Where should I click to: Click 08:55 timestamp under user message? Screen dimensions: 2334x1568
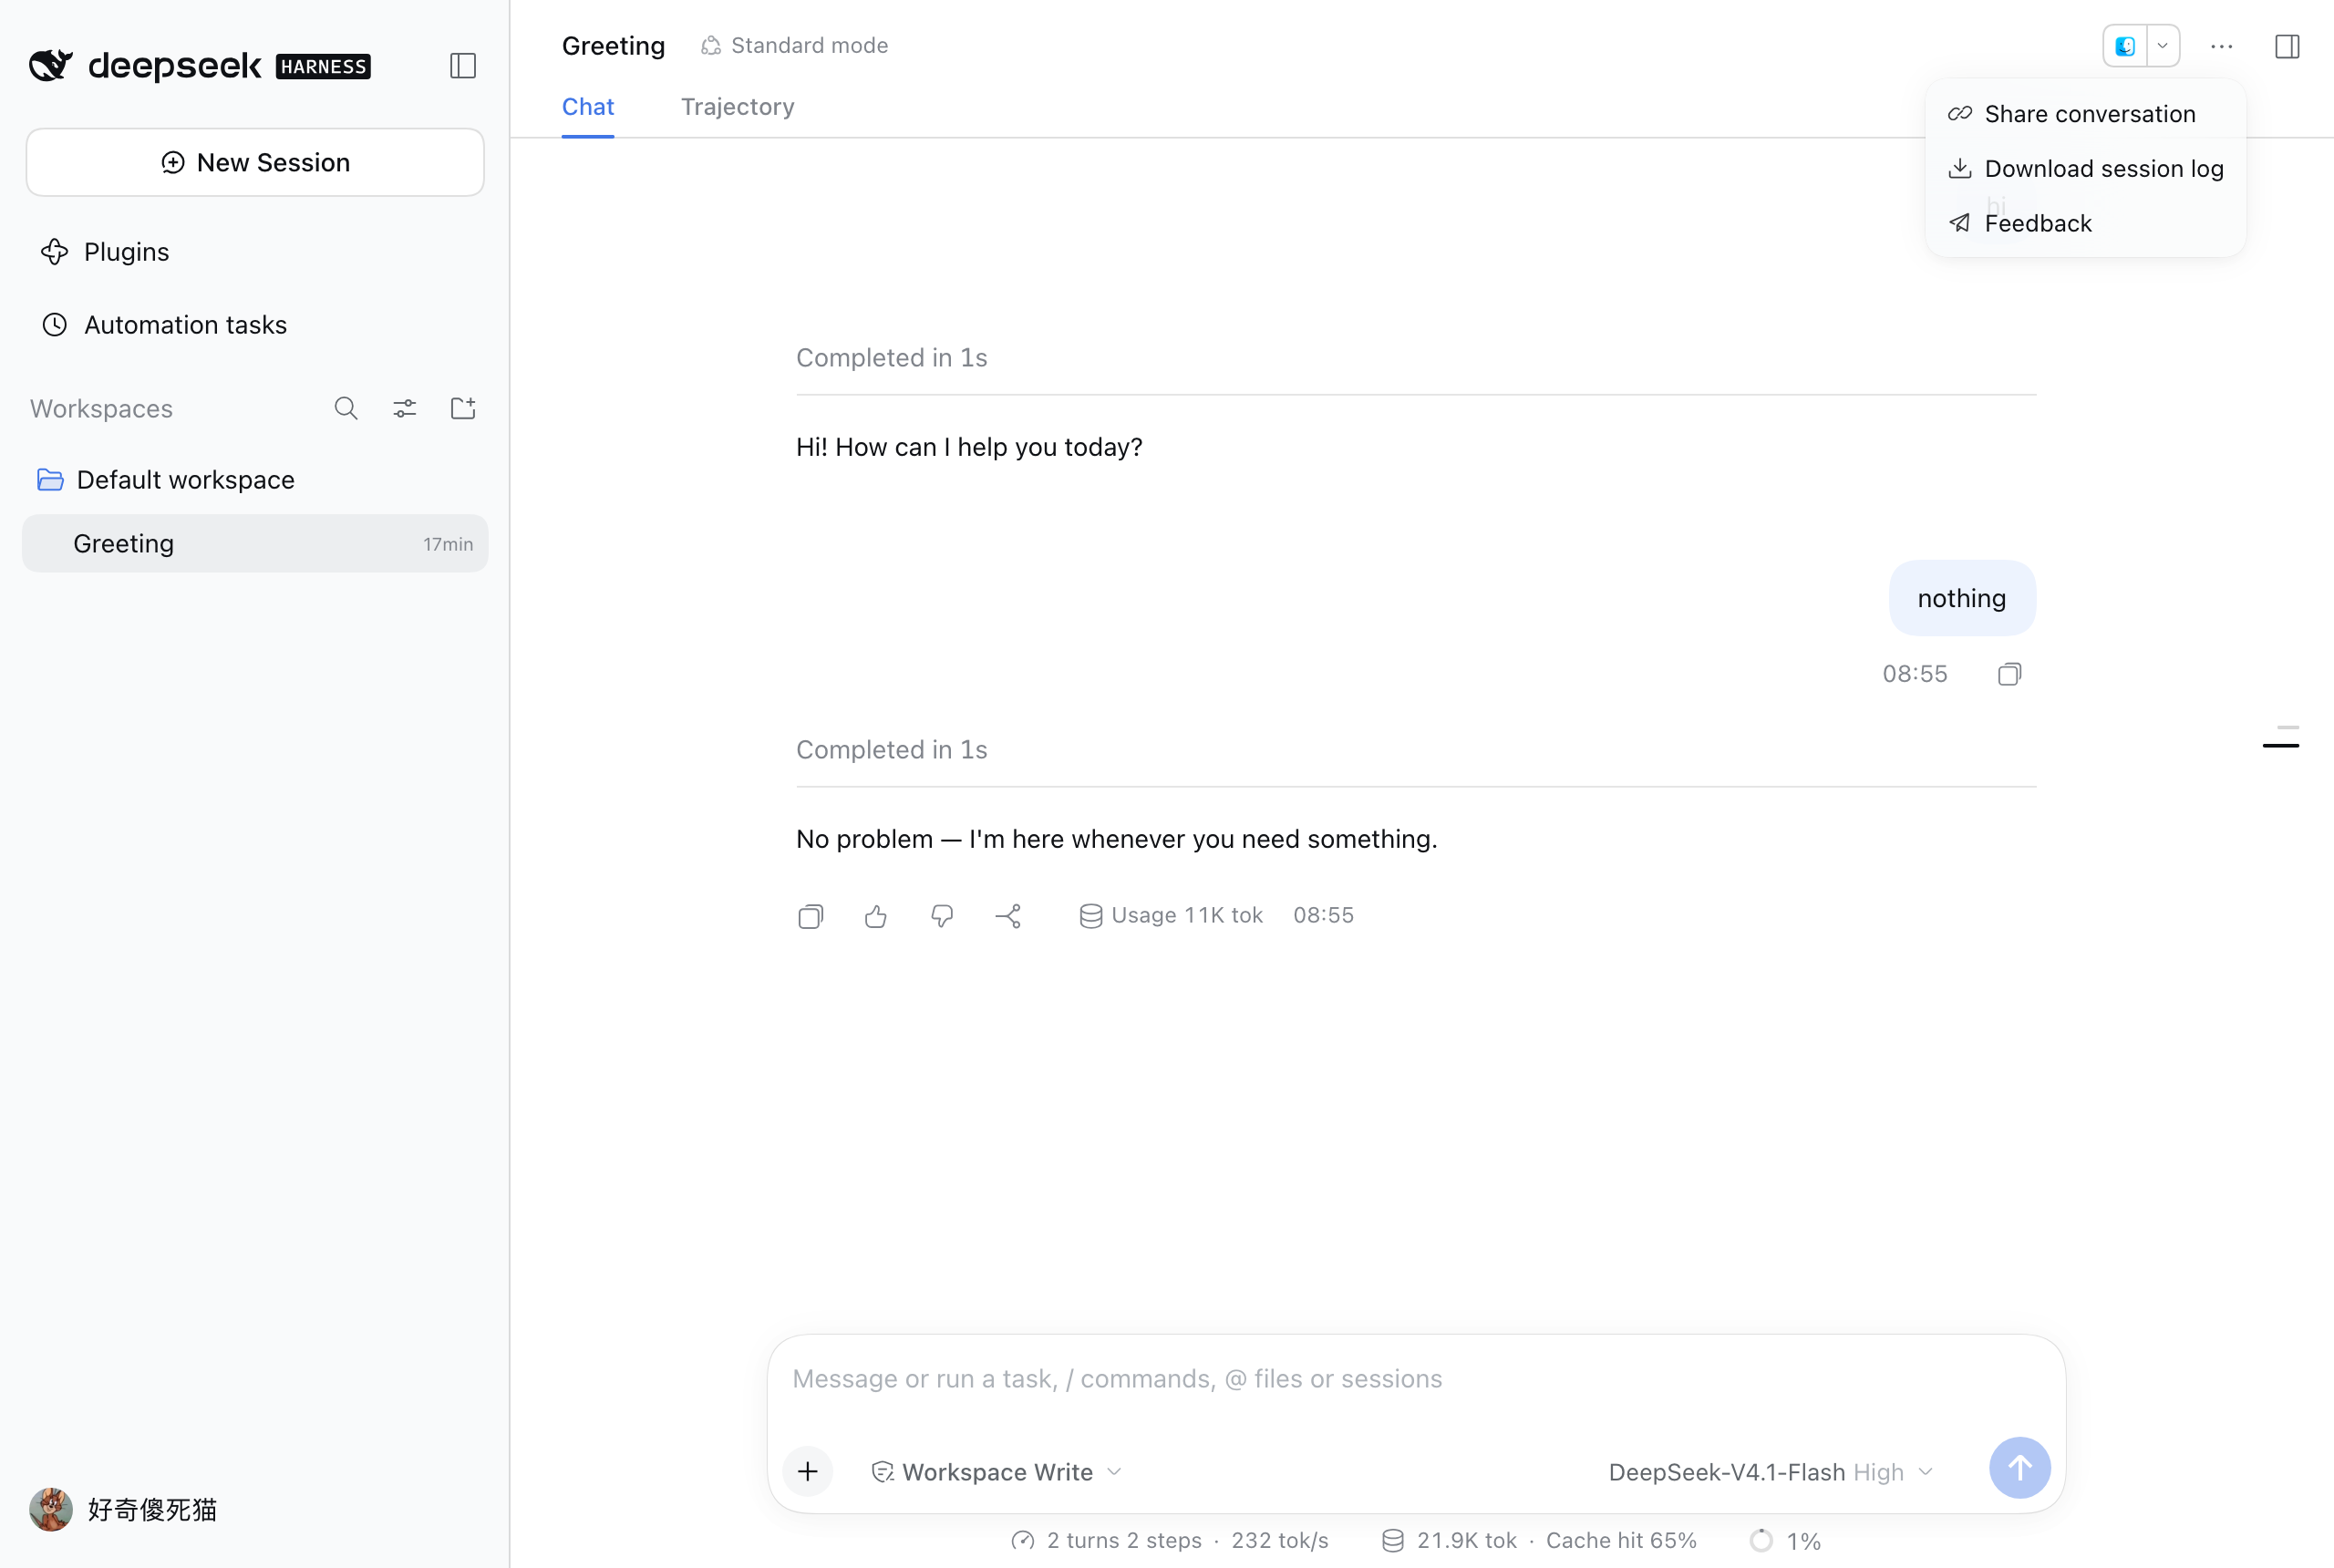[x=1915, y=674]
